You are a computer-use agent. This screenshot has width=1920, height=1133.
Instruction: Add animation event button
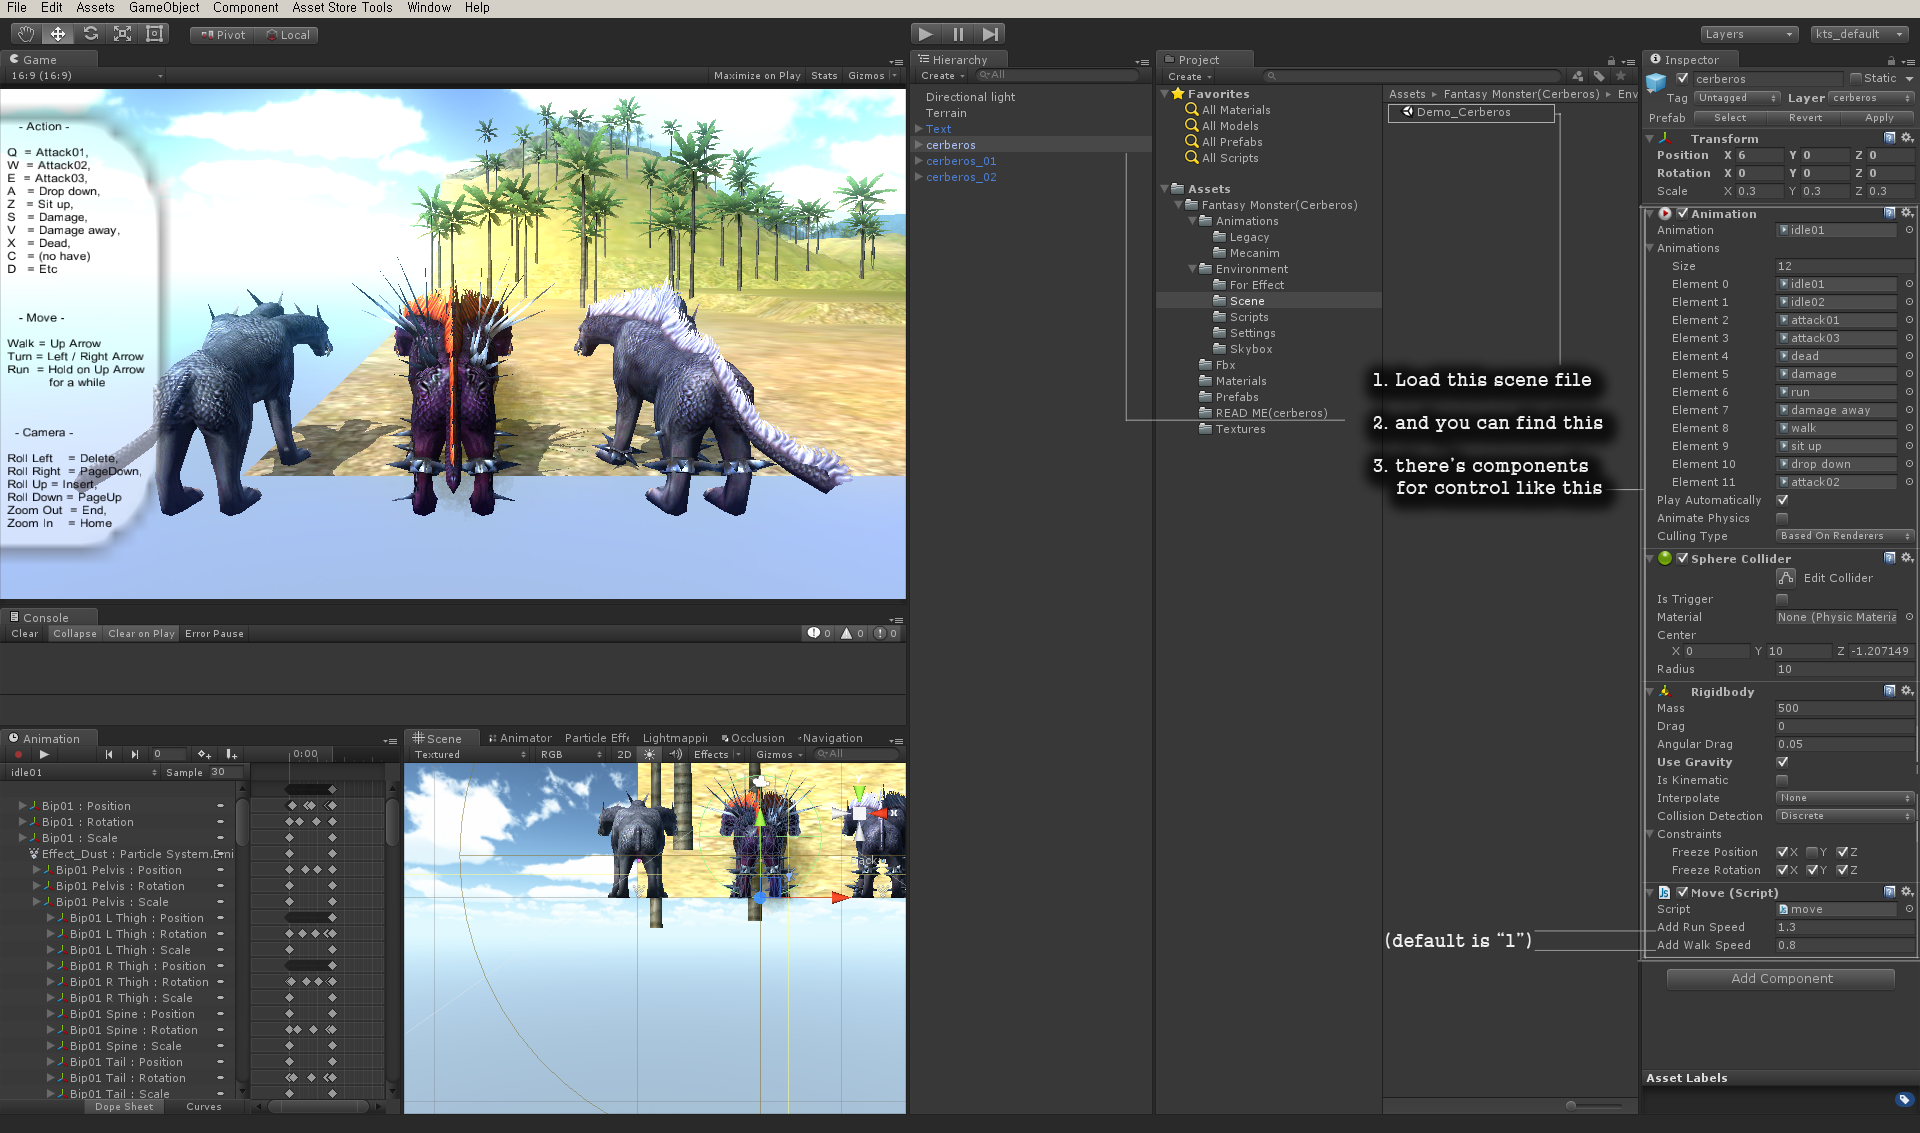click(x=231, y=754)
